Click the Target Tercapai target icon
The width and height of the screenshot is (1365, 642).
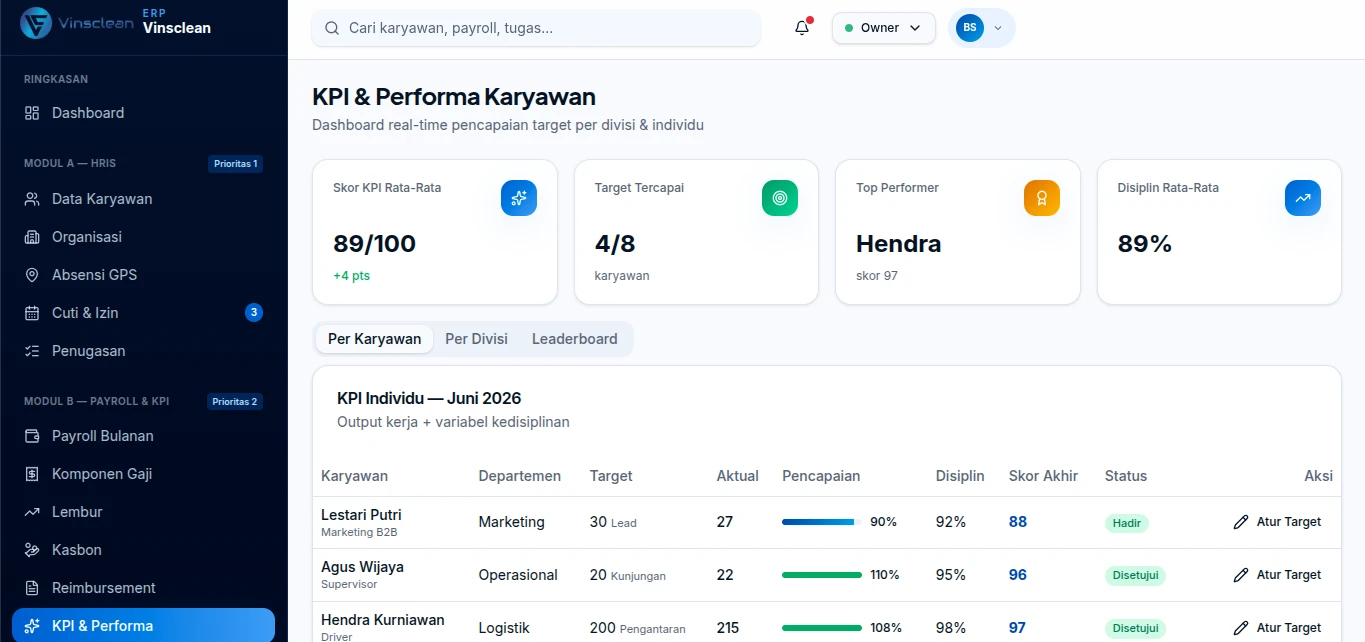click(x=780, y=198)
